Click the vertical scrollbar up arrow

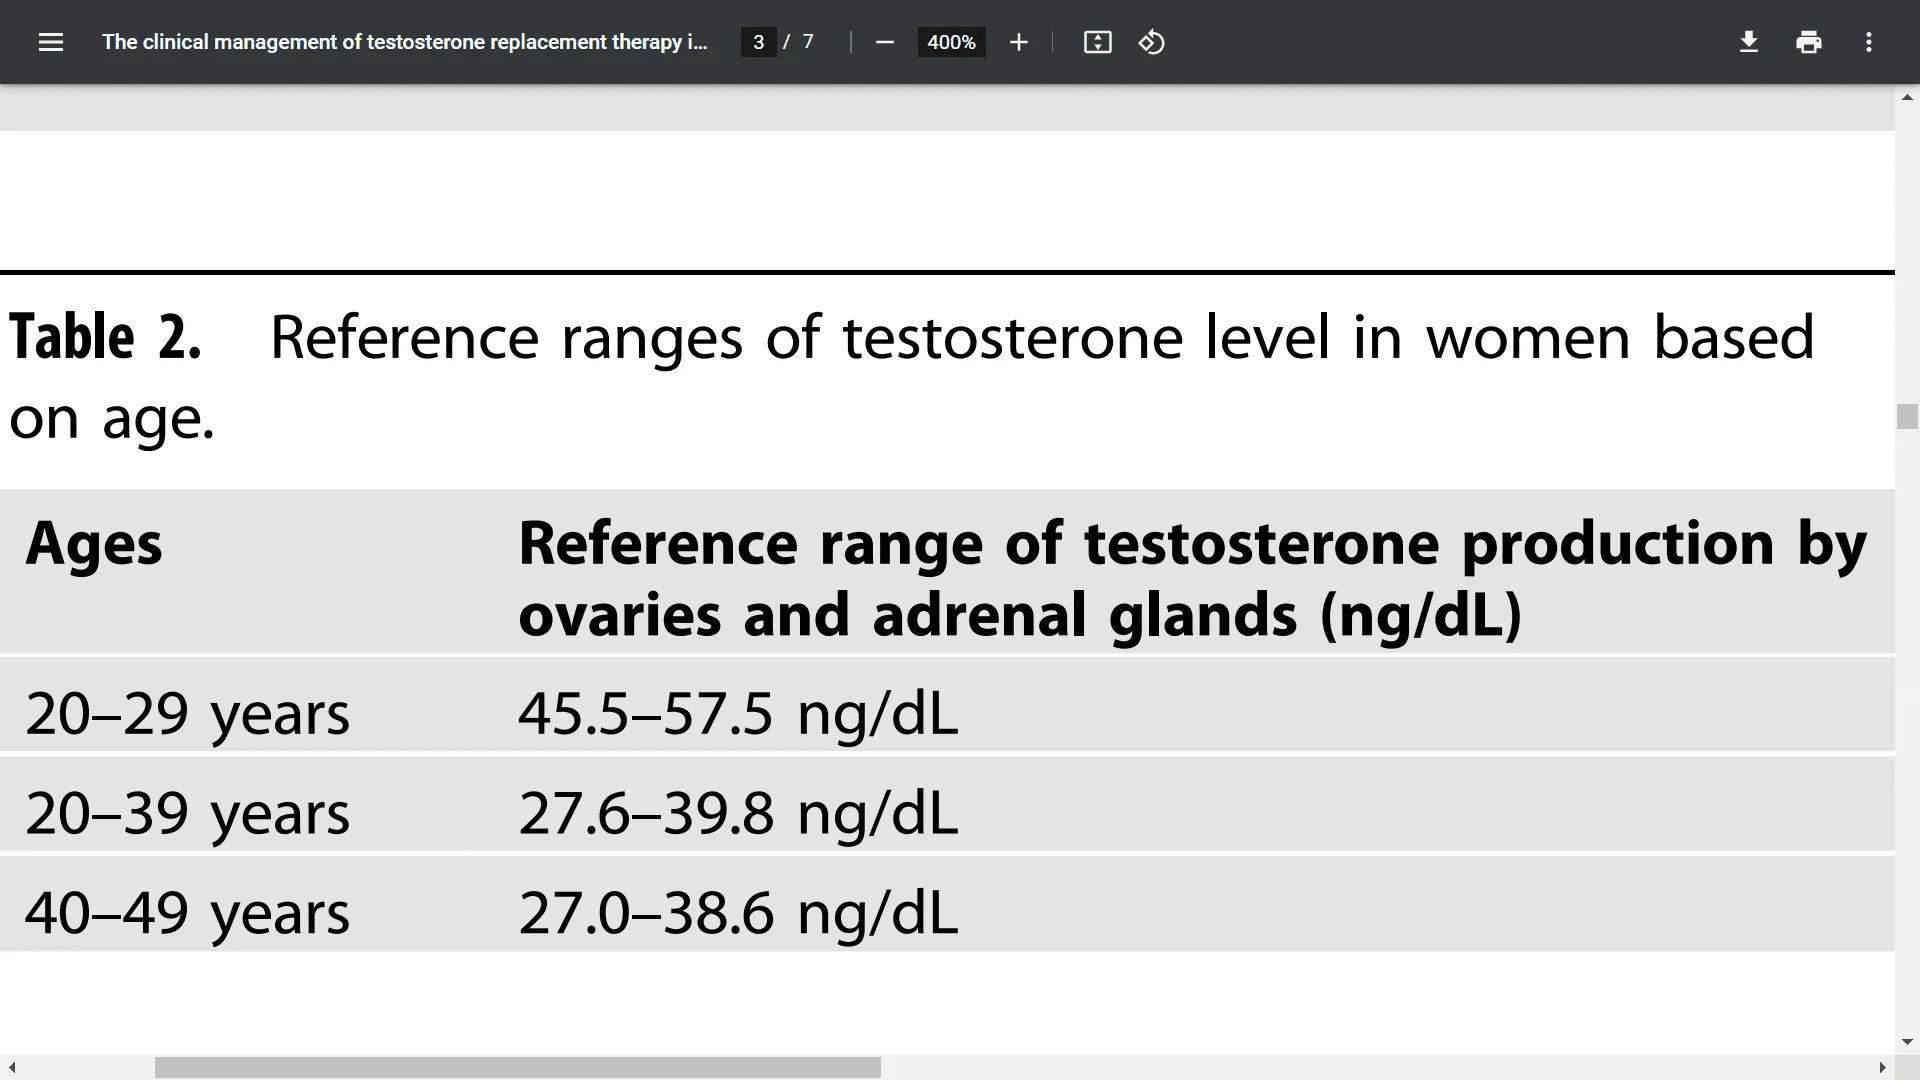(x=1907, y=97)
